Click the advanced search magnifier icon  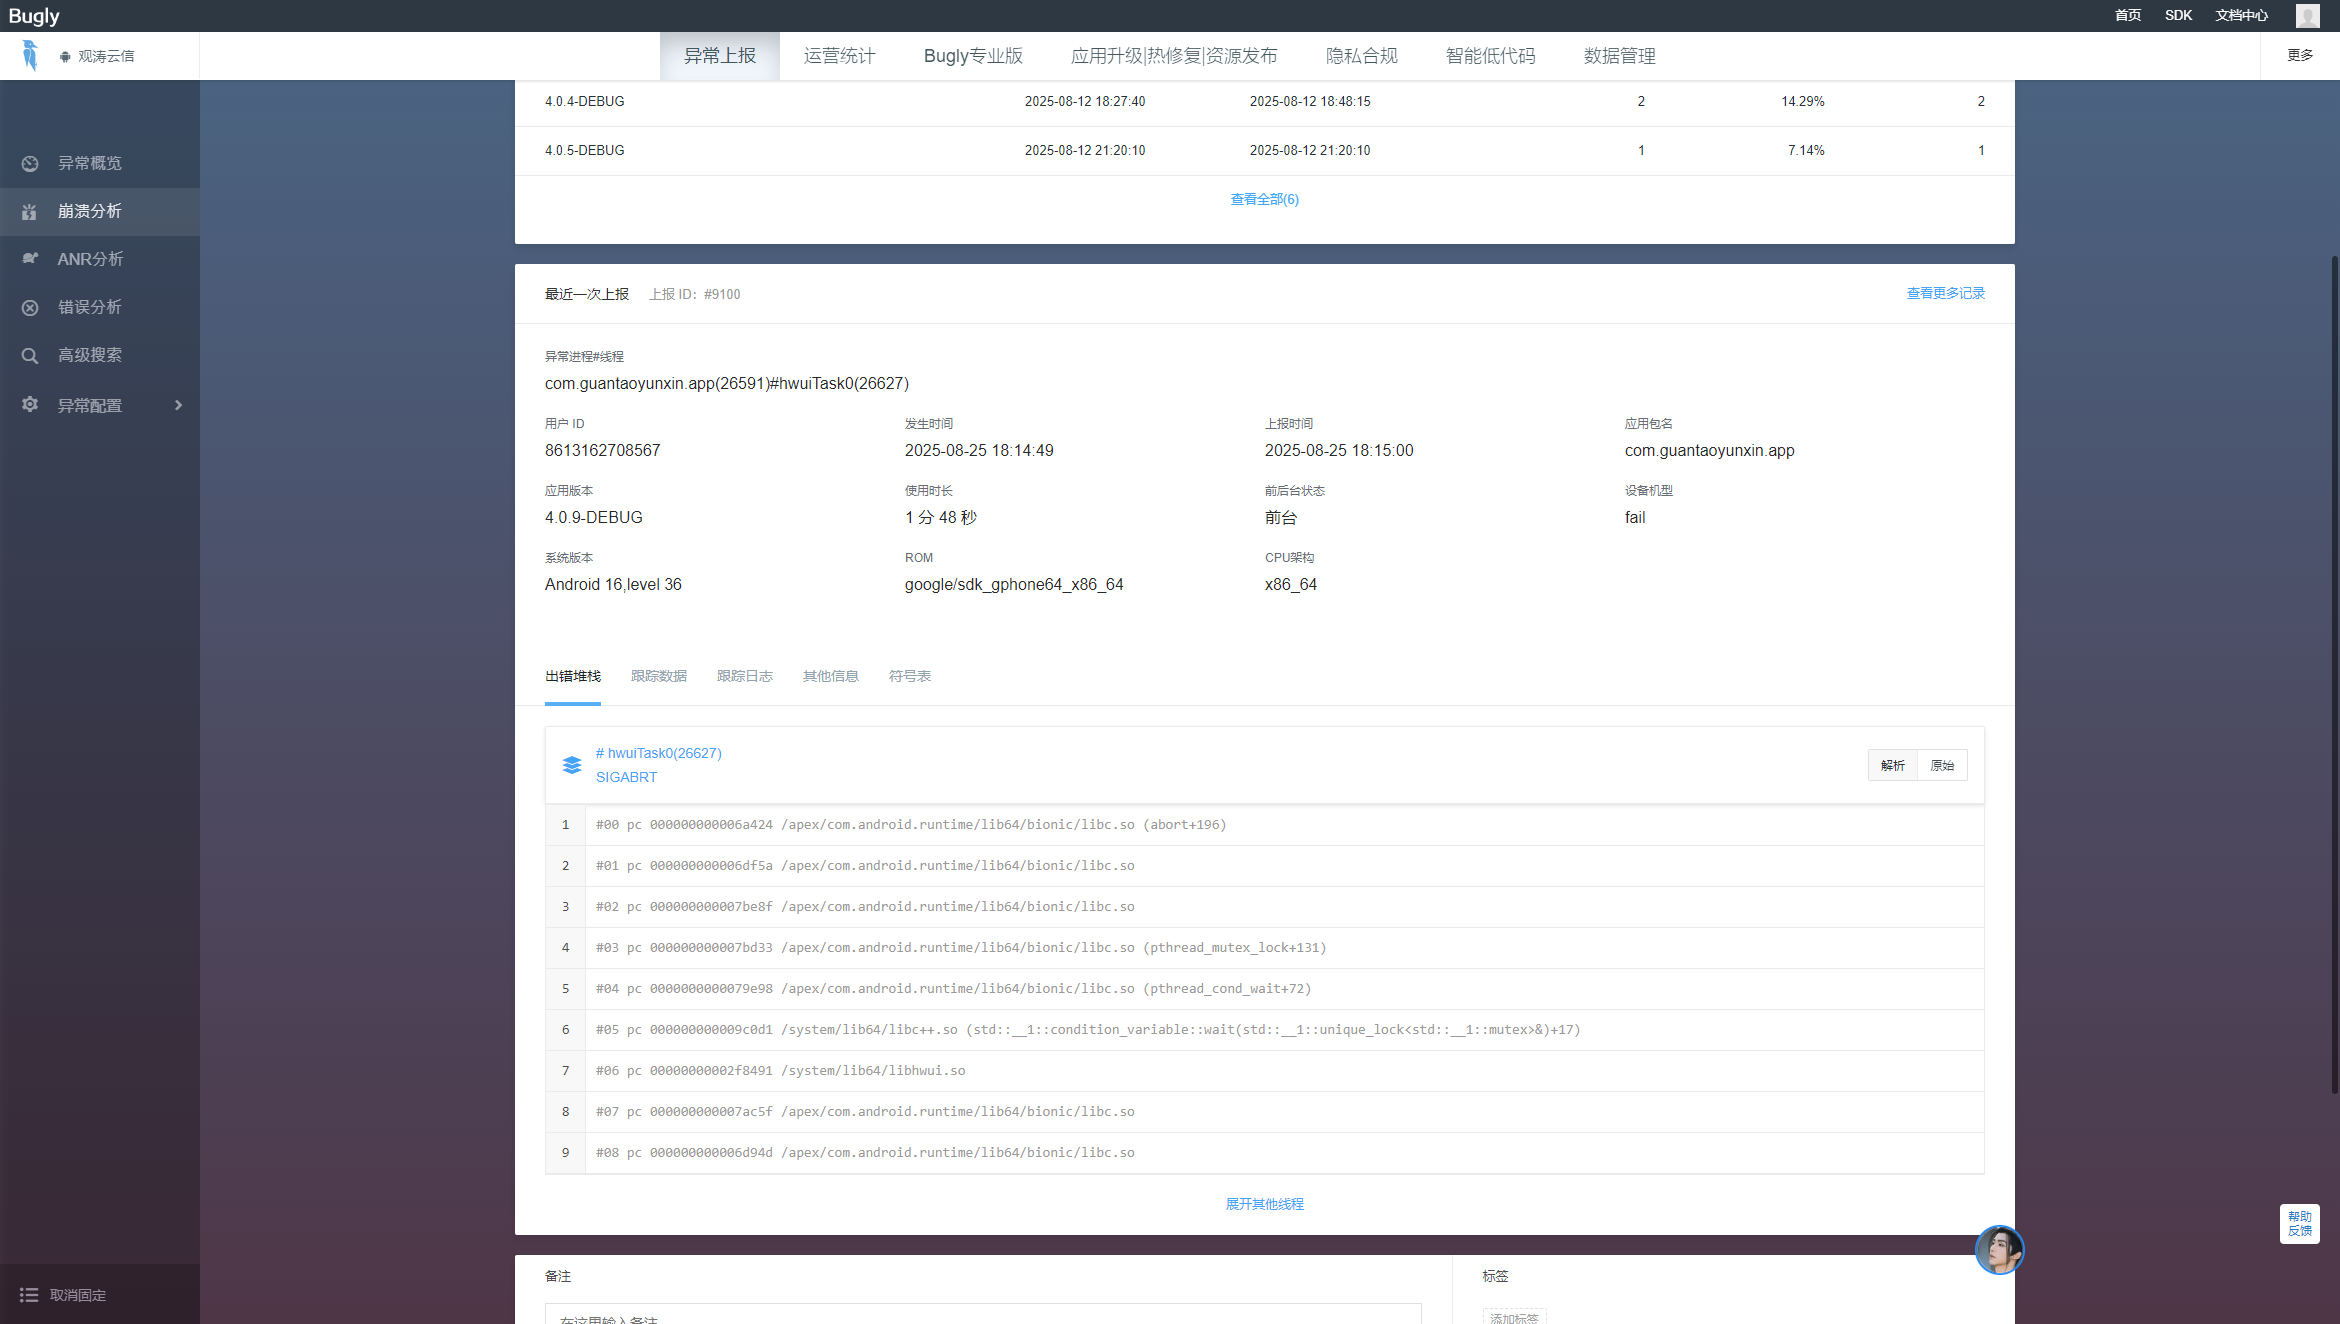click(x=30, y=355)
